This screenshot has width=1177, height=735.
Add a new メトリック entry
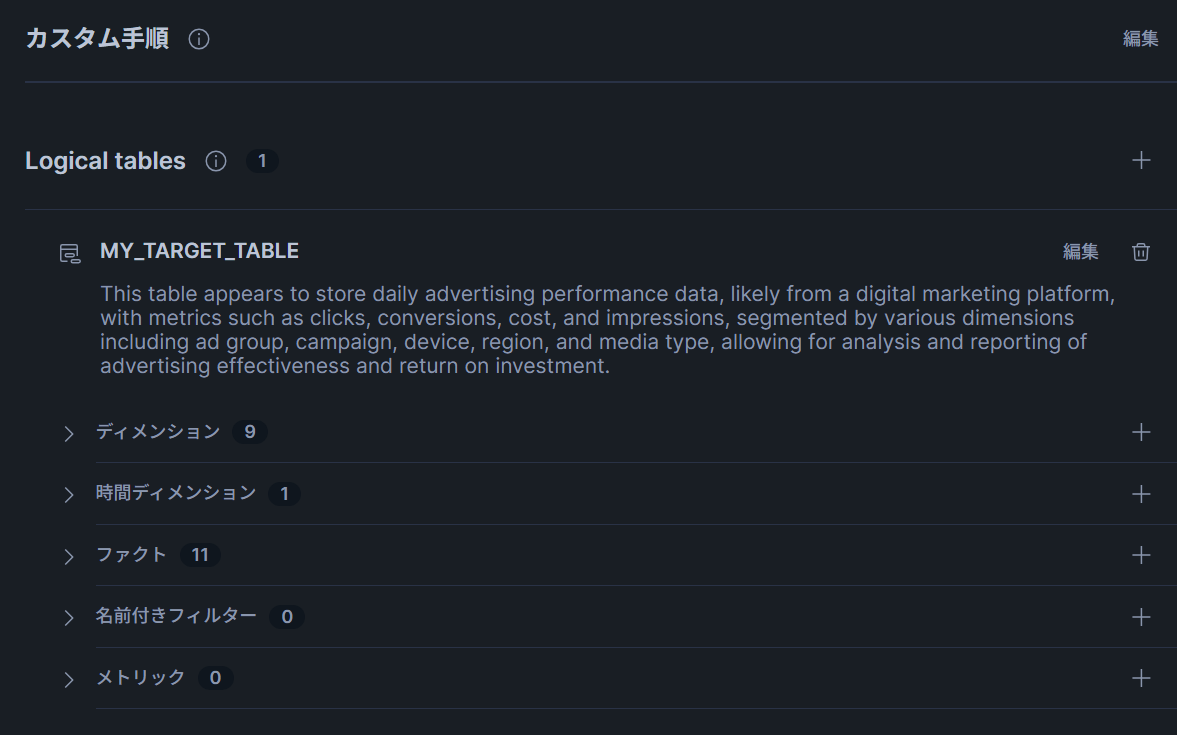(1141, 678)
